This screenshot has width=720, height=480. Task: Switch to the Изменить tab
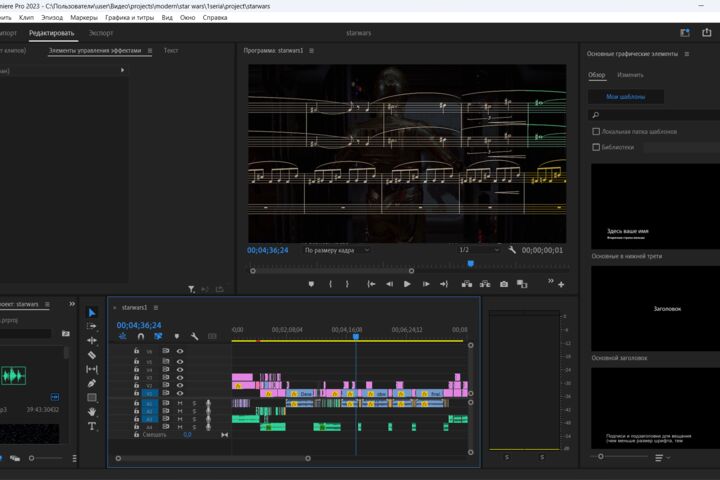coord(630,75)
